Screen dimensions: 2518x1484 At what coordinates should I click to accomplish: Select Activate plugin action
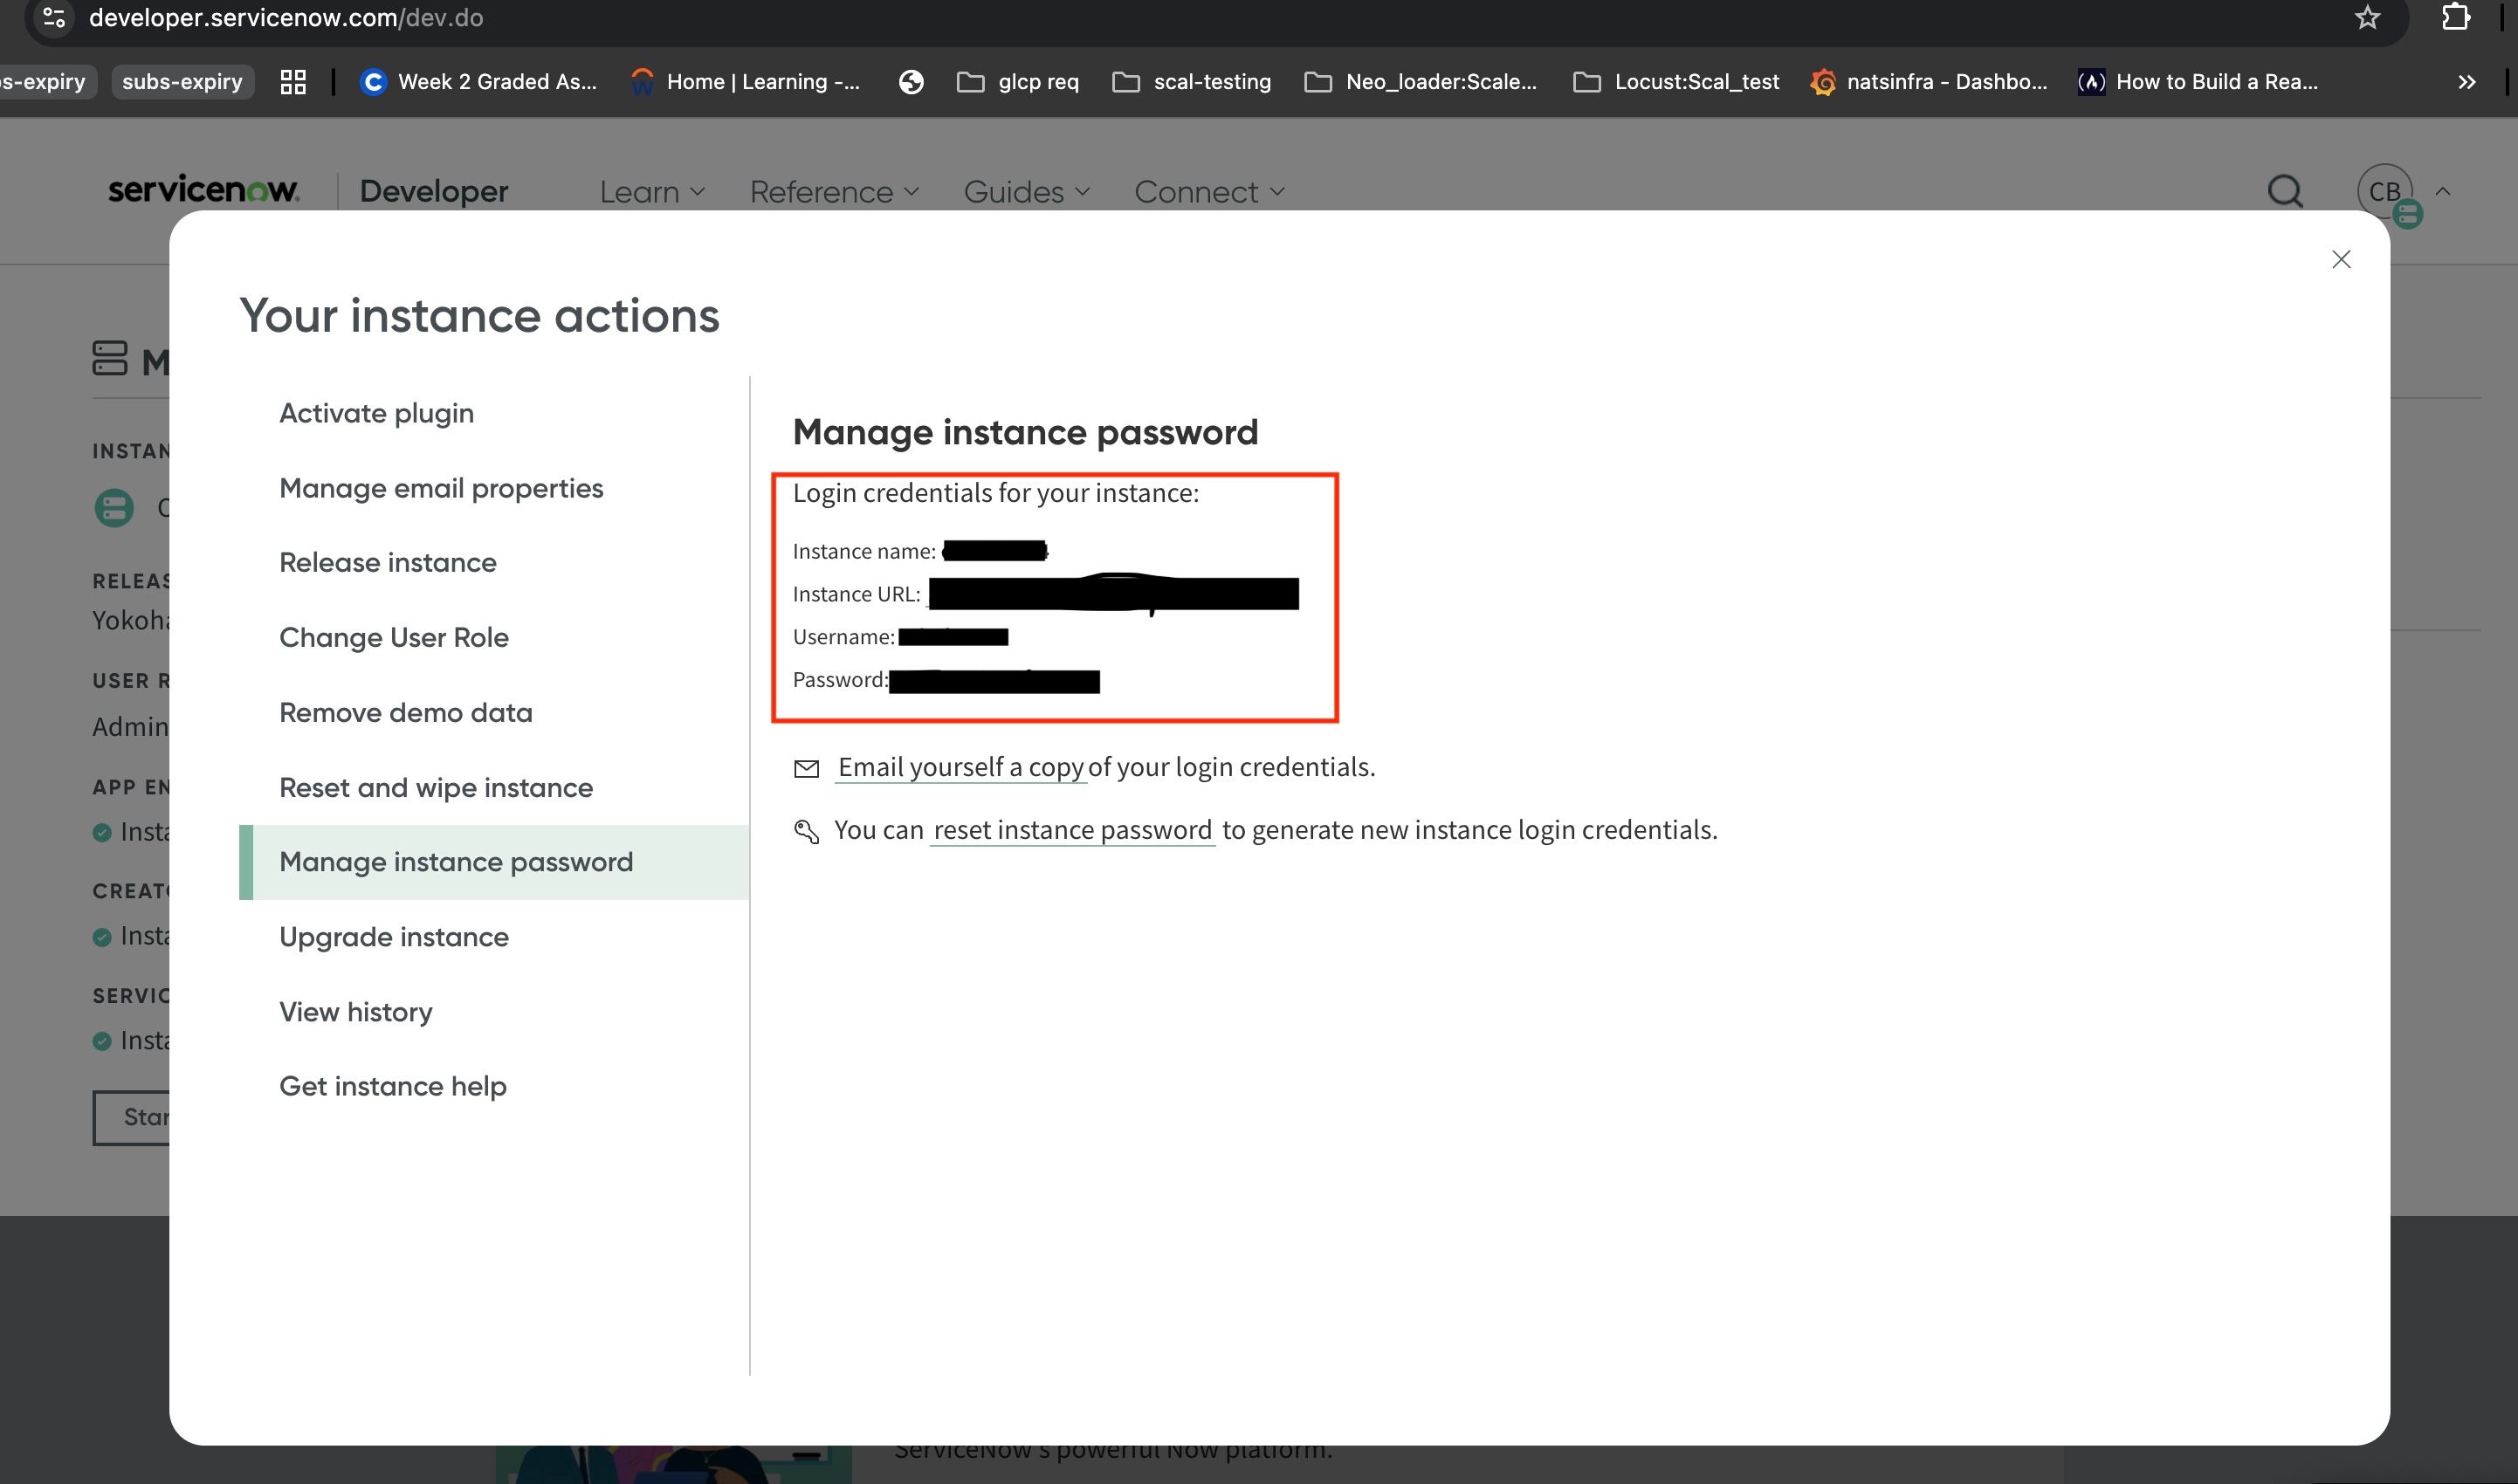click(x=376, y=413)
